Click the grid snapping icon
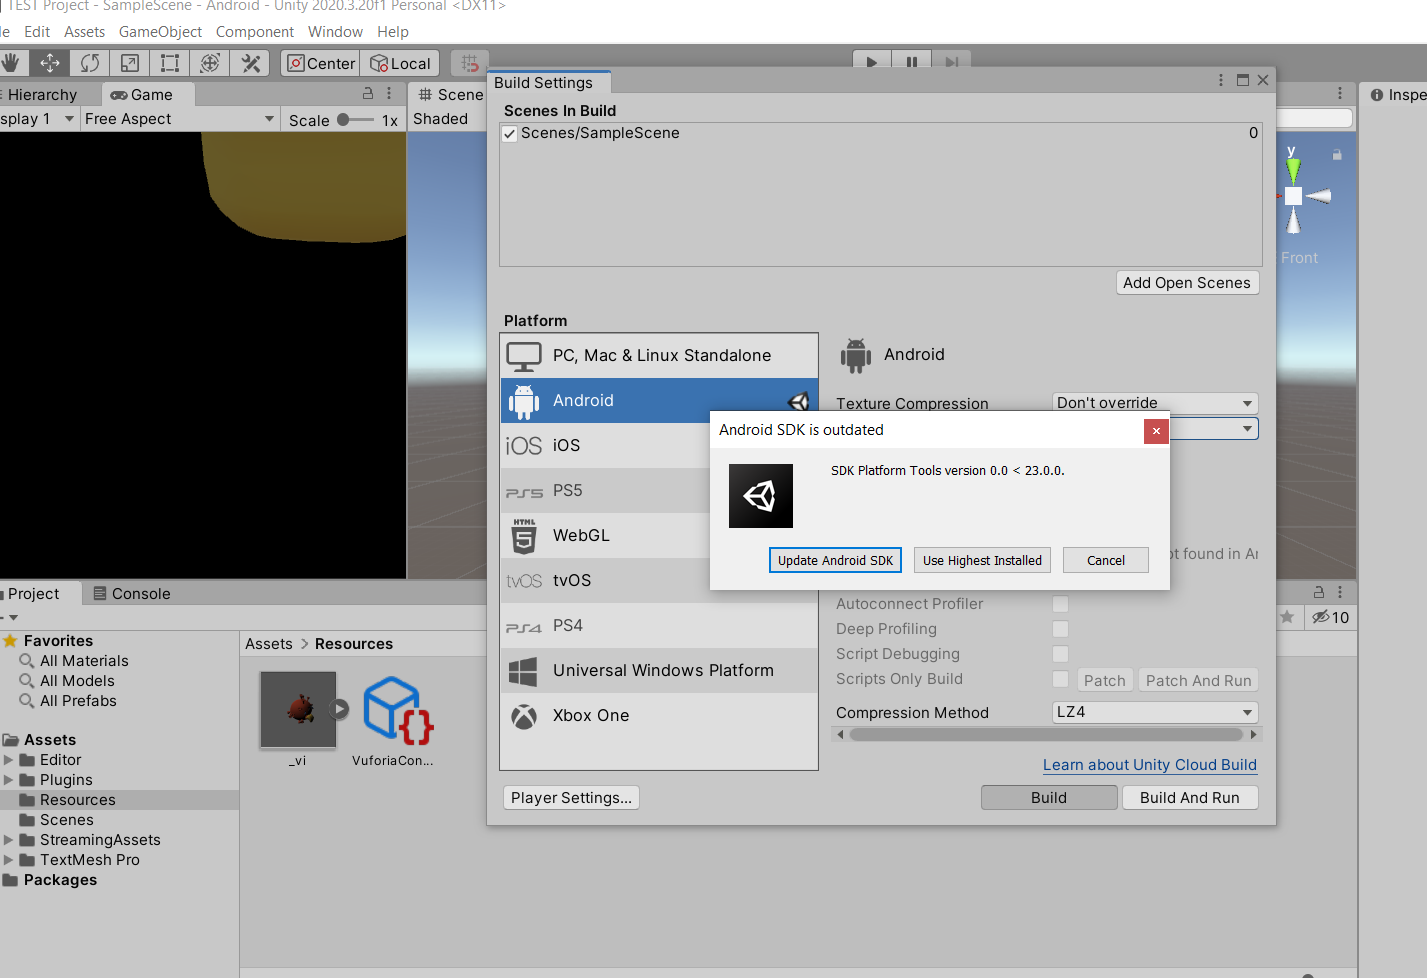The image size is (1427, 978). coord(470,63)
